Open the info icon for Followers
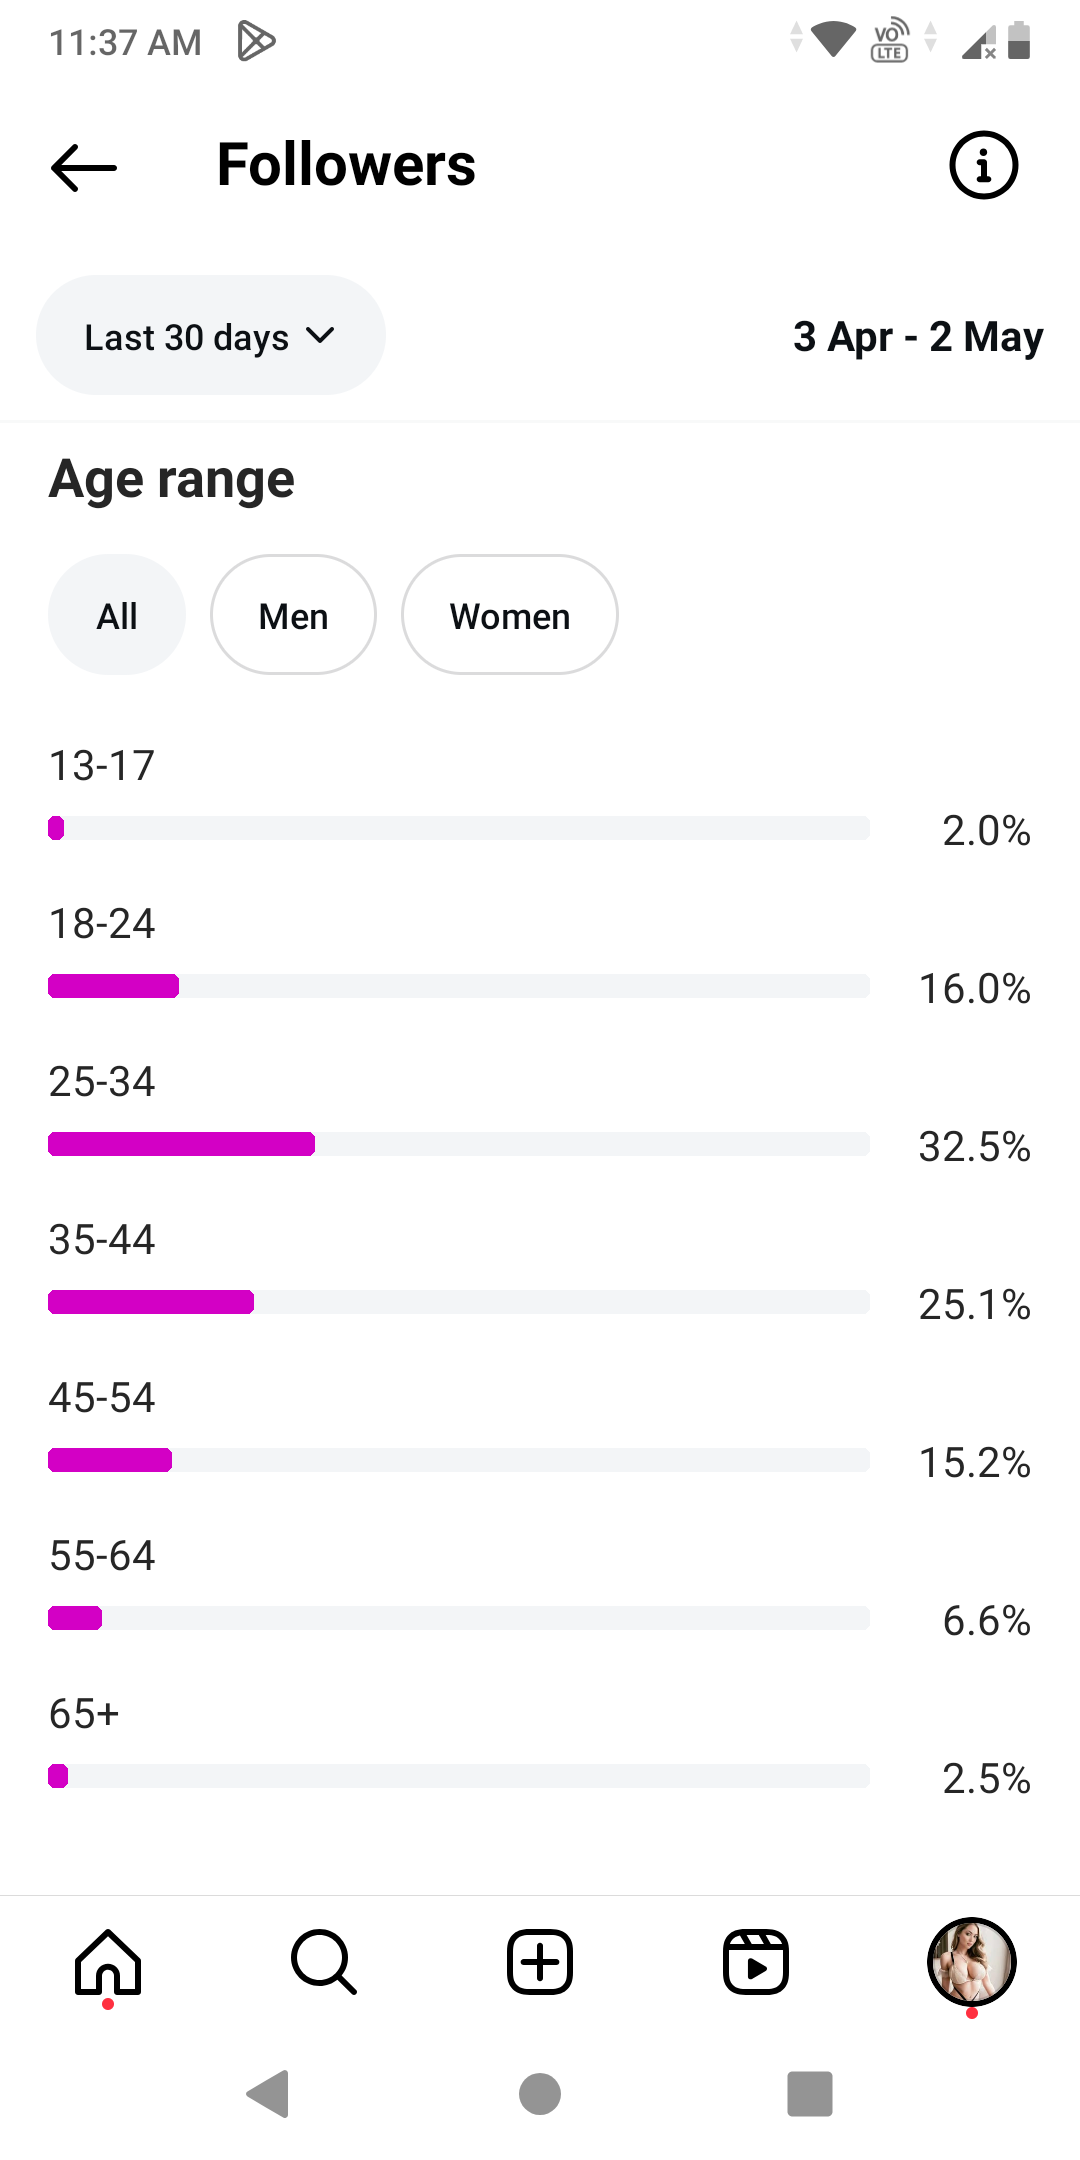The height and width of the screenshot is (2160, 1080). 983,166
